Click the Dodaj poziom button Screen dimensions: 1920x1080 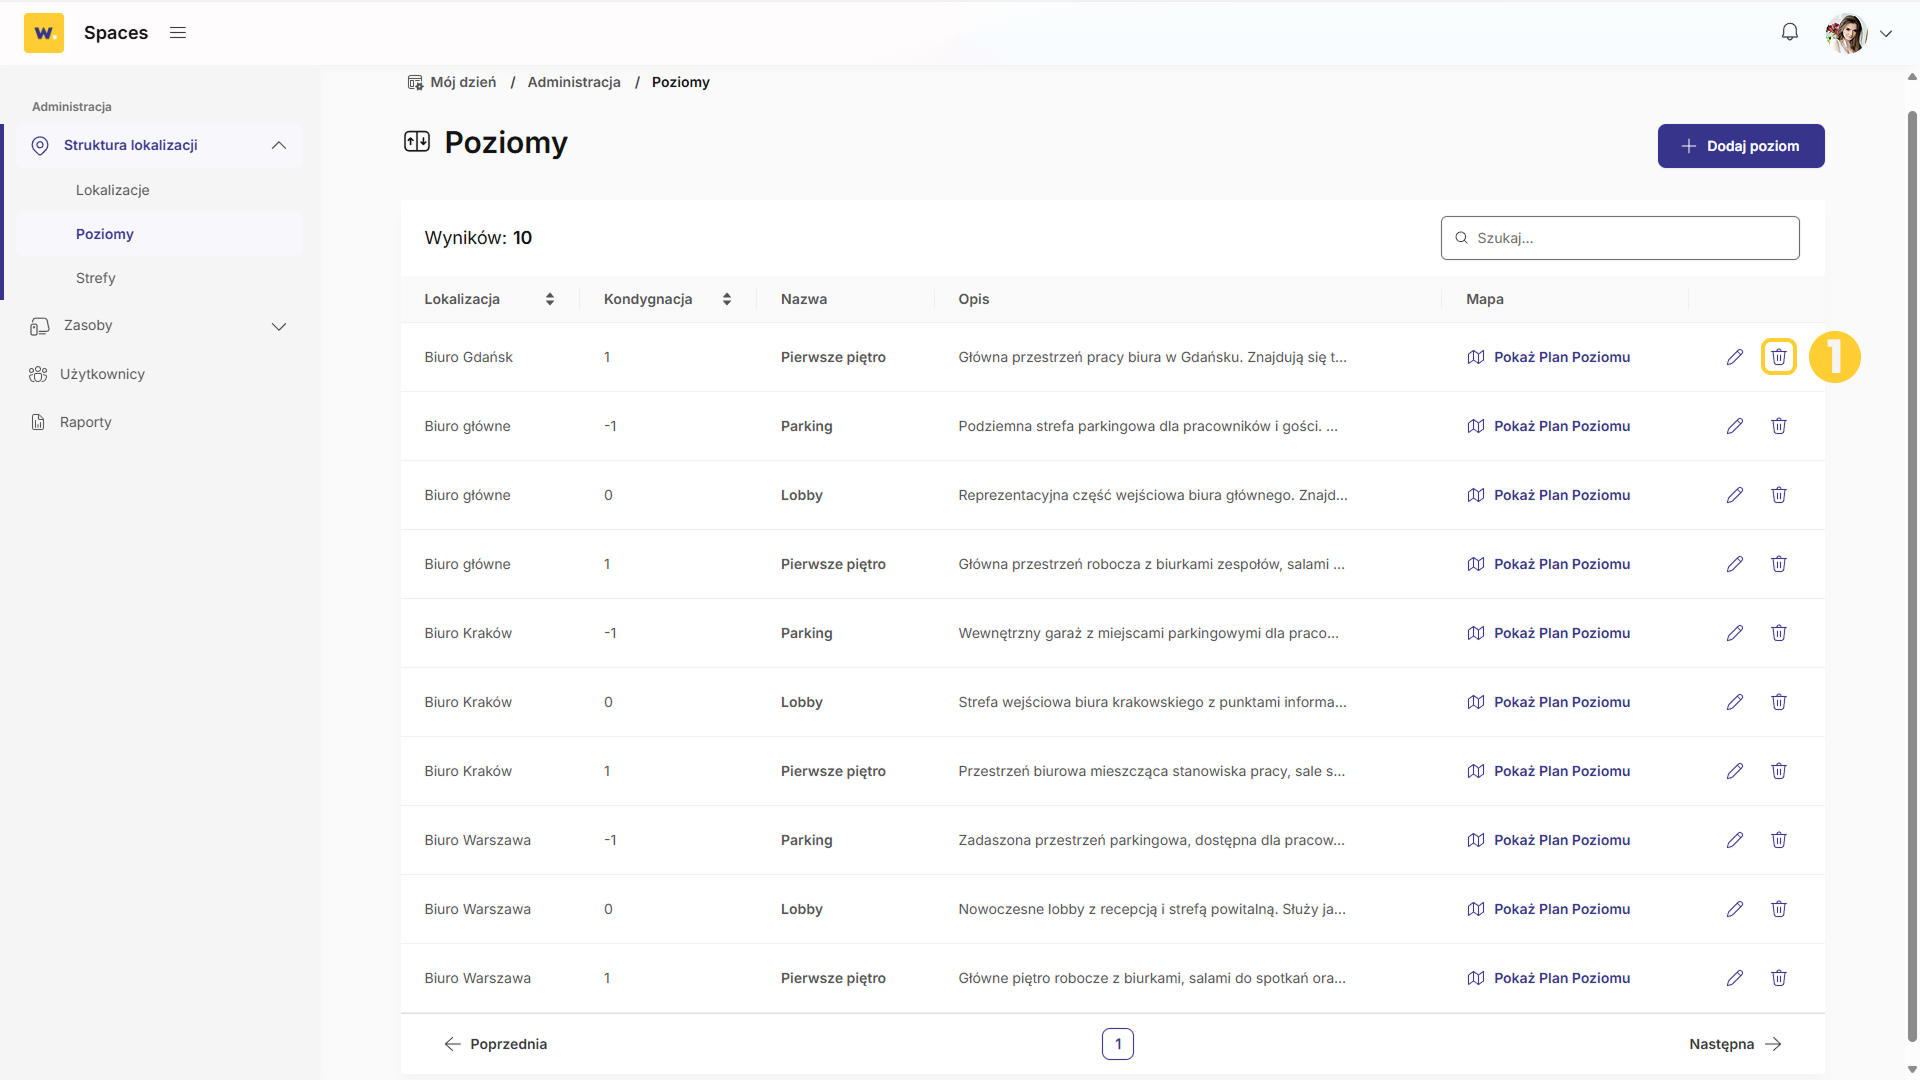pyautogui.click(x=1741, y=146)
